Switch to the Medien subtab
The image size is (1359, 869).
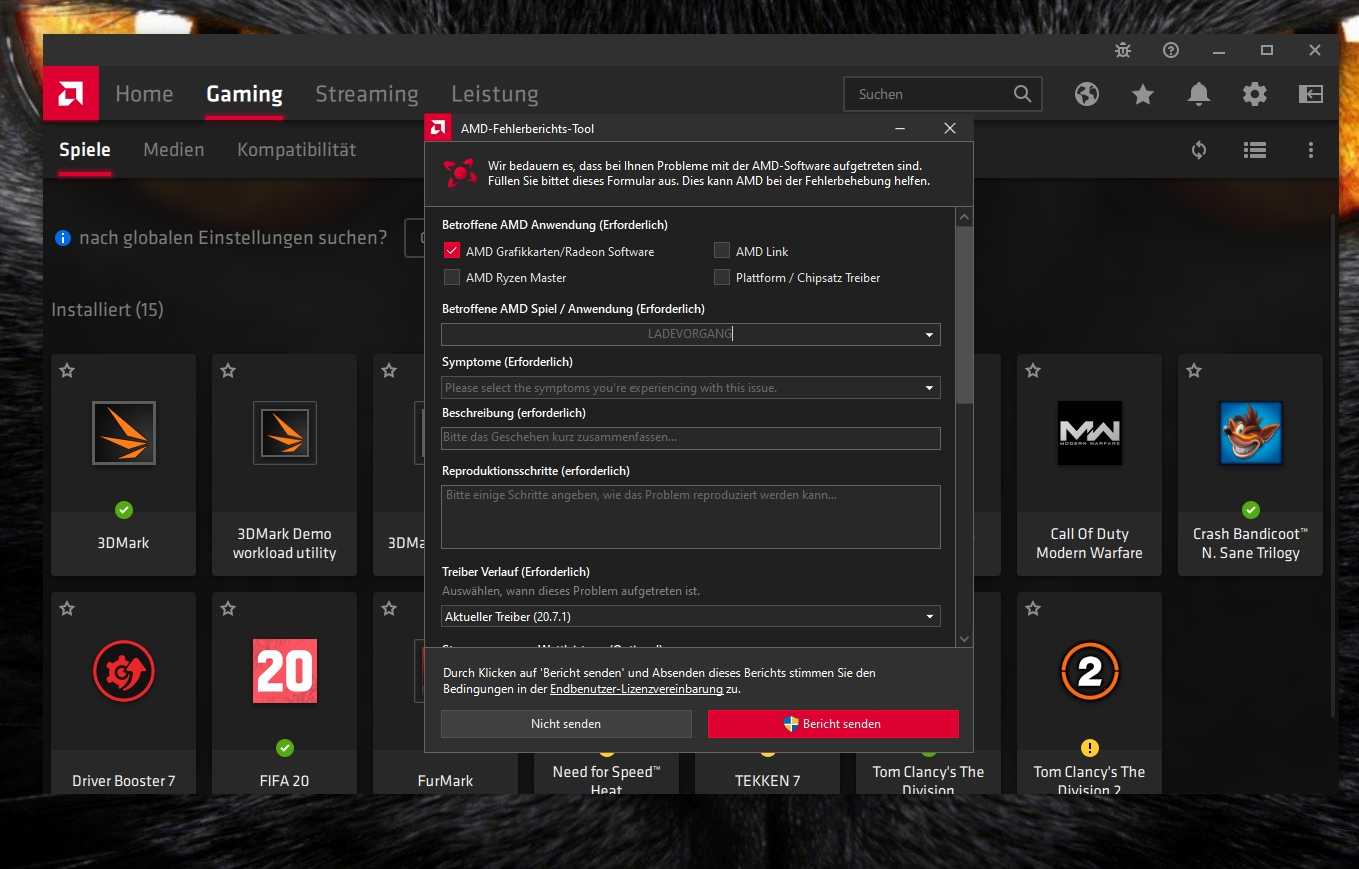(x=174, y=150)
